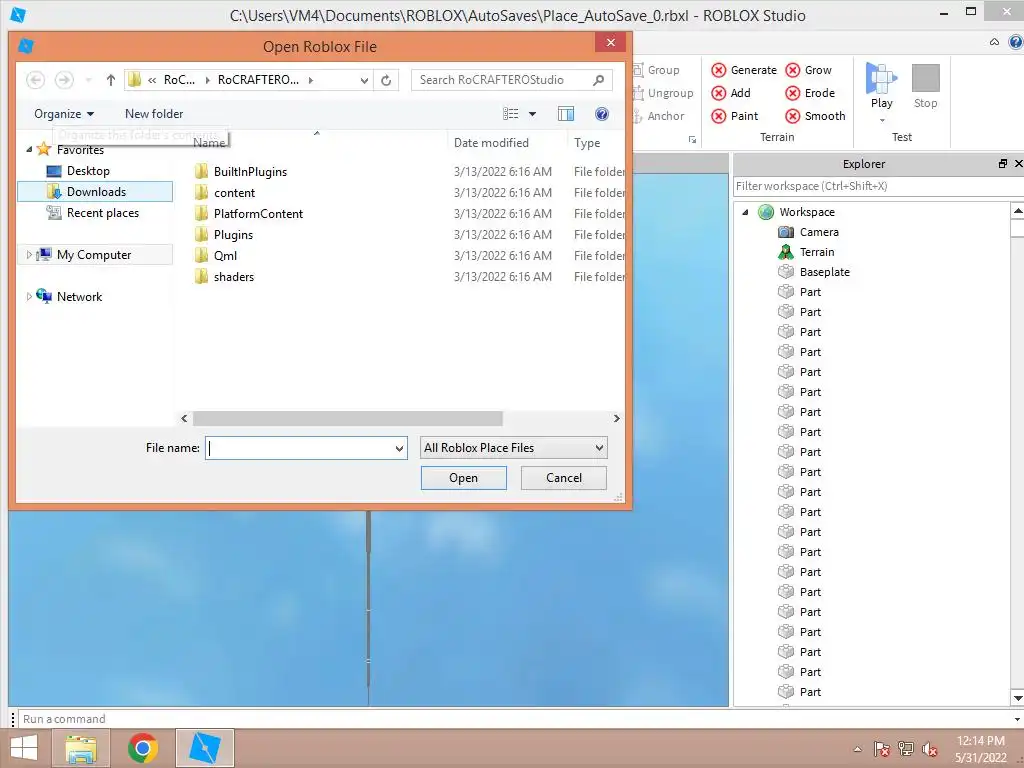Screen dimensions: 1024x768
Task: Click New folder button
Action: tap(154, 114)
